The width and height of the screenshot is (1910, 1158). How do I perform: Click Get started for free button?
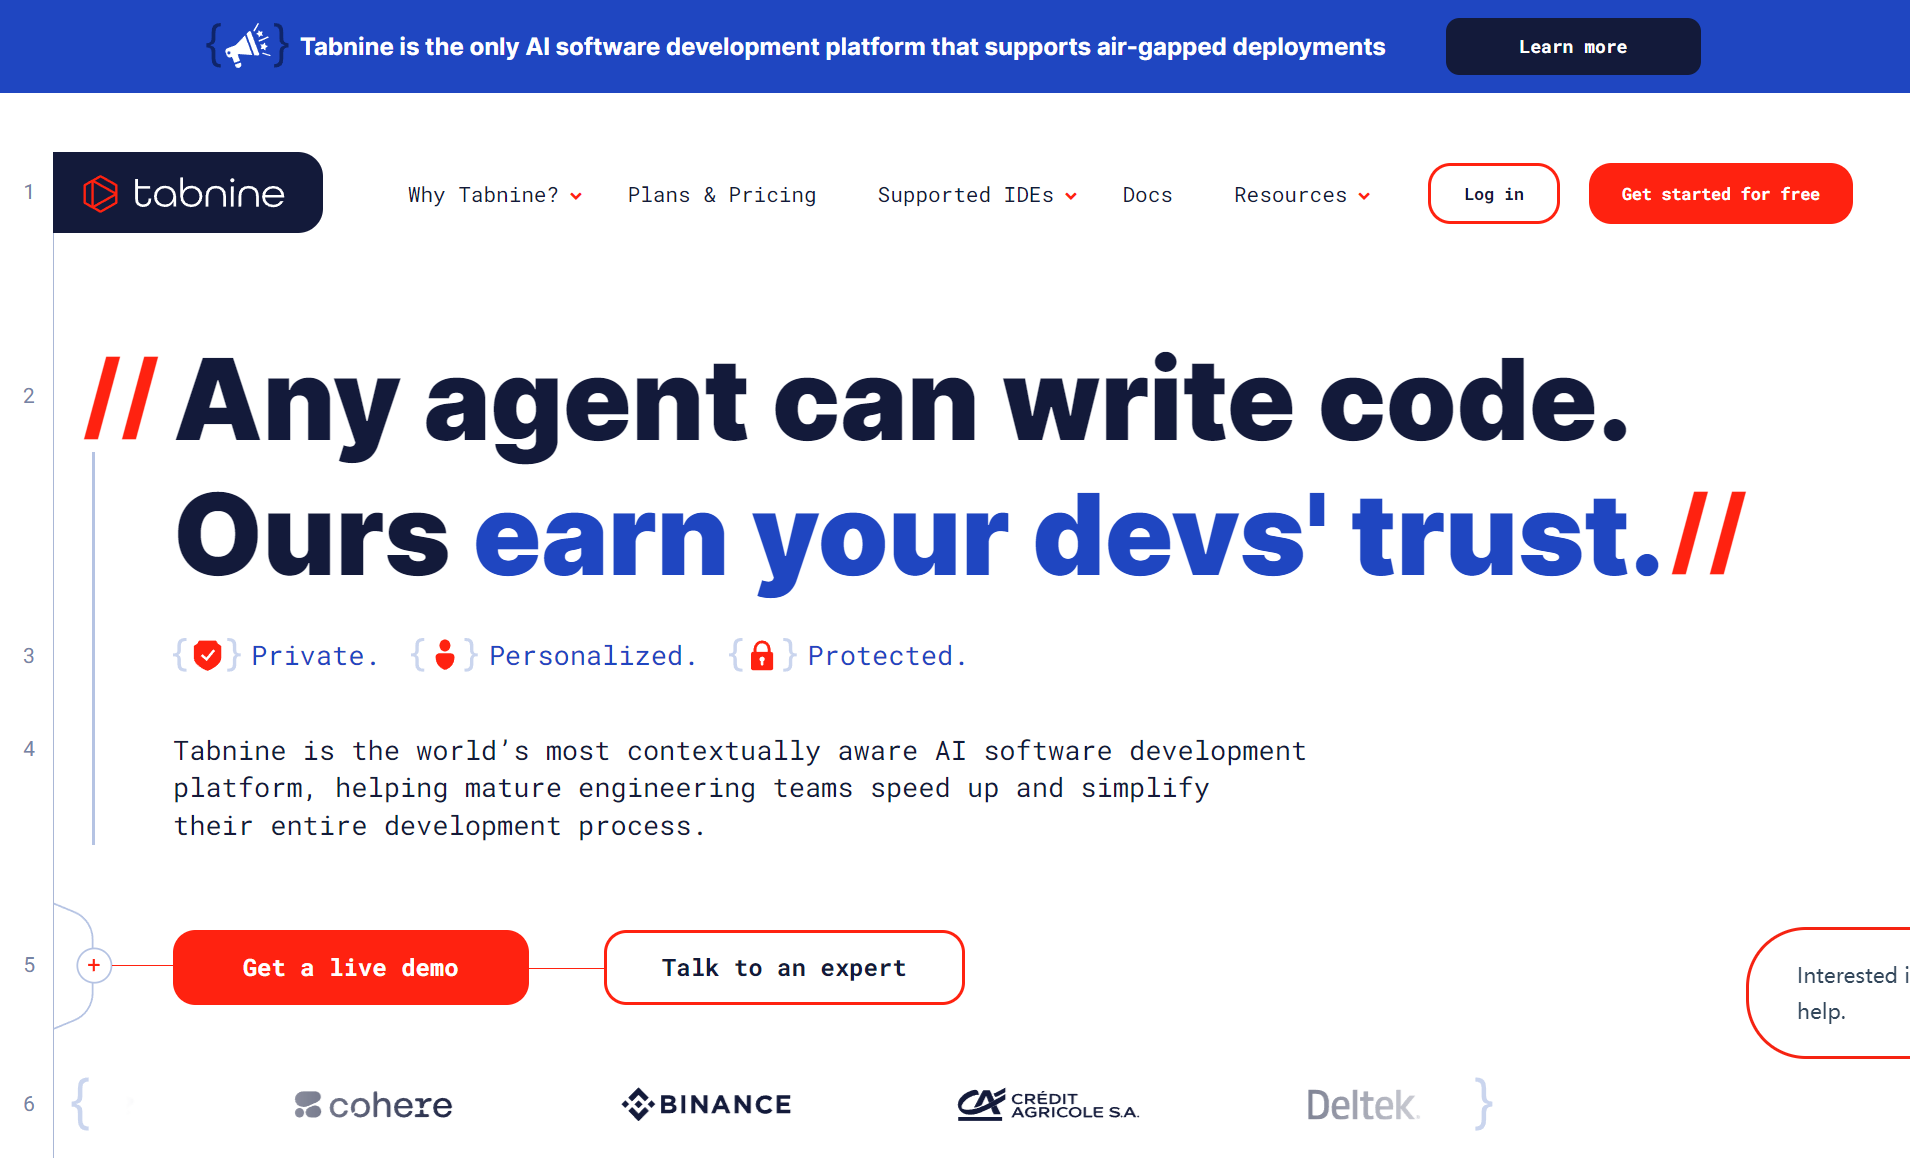coord(1720,194)
